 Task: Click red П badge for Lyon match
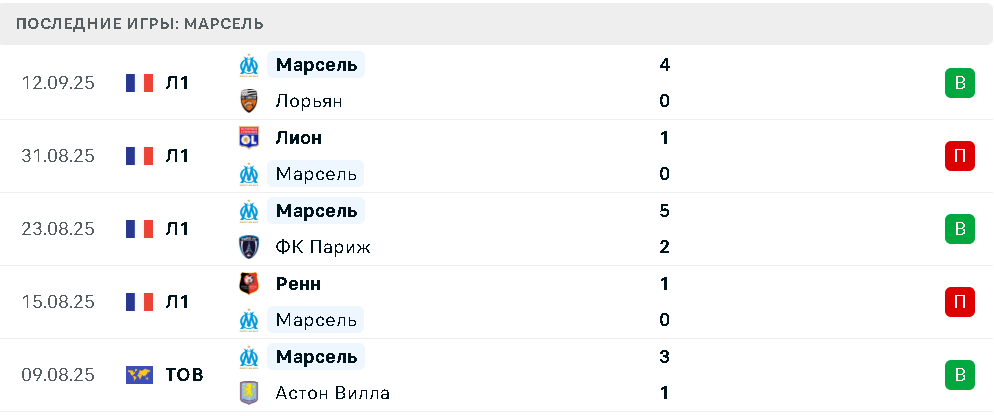(x=960, y=156)
